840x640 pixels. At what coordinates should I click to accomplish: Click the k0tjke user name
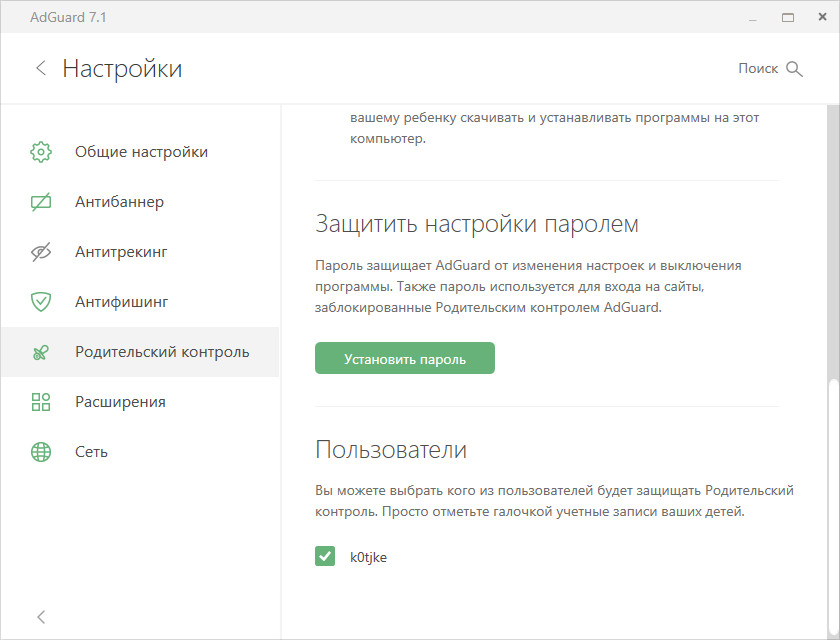pyautogui.click(x=368, y=557)
